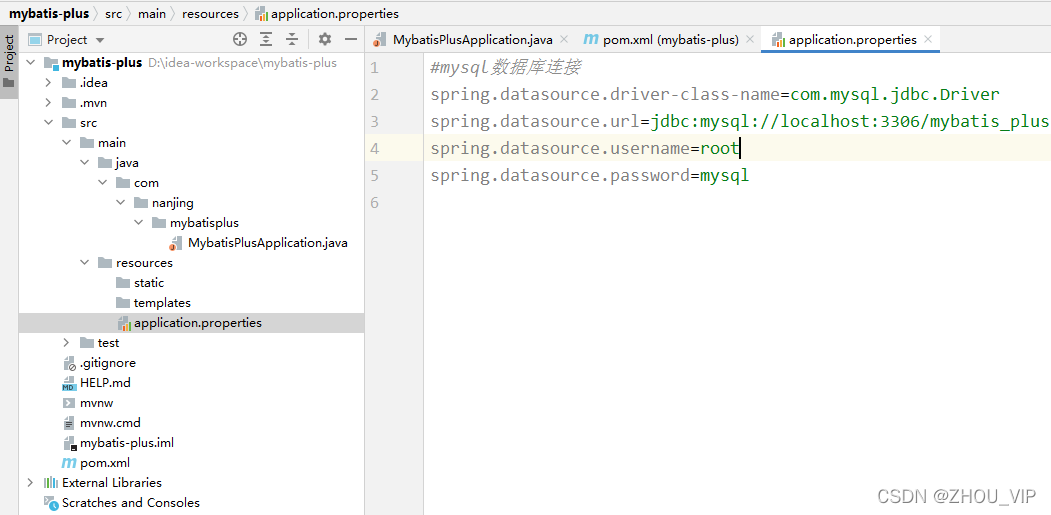
Task: Close the pom.xml (mybatis-plus) tab
Action: tap(749, 40)
